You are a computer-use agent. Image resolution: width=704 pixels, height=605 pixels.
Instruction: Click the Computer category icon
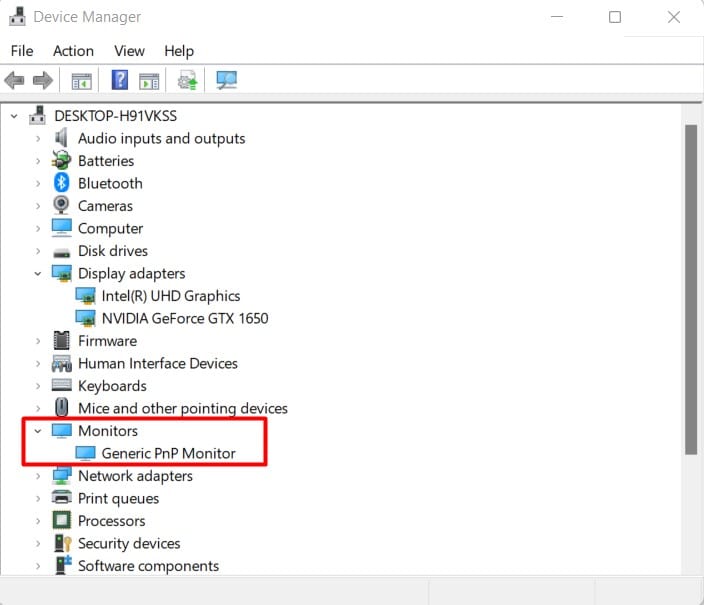(x=62, y=228)
